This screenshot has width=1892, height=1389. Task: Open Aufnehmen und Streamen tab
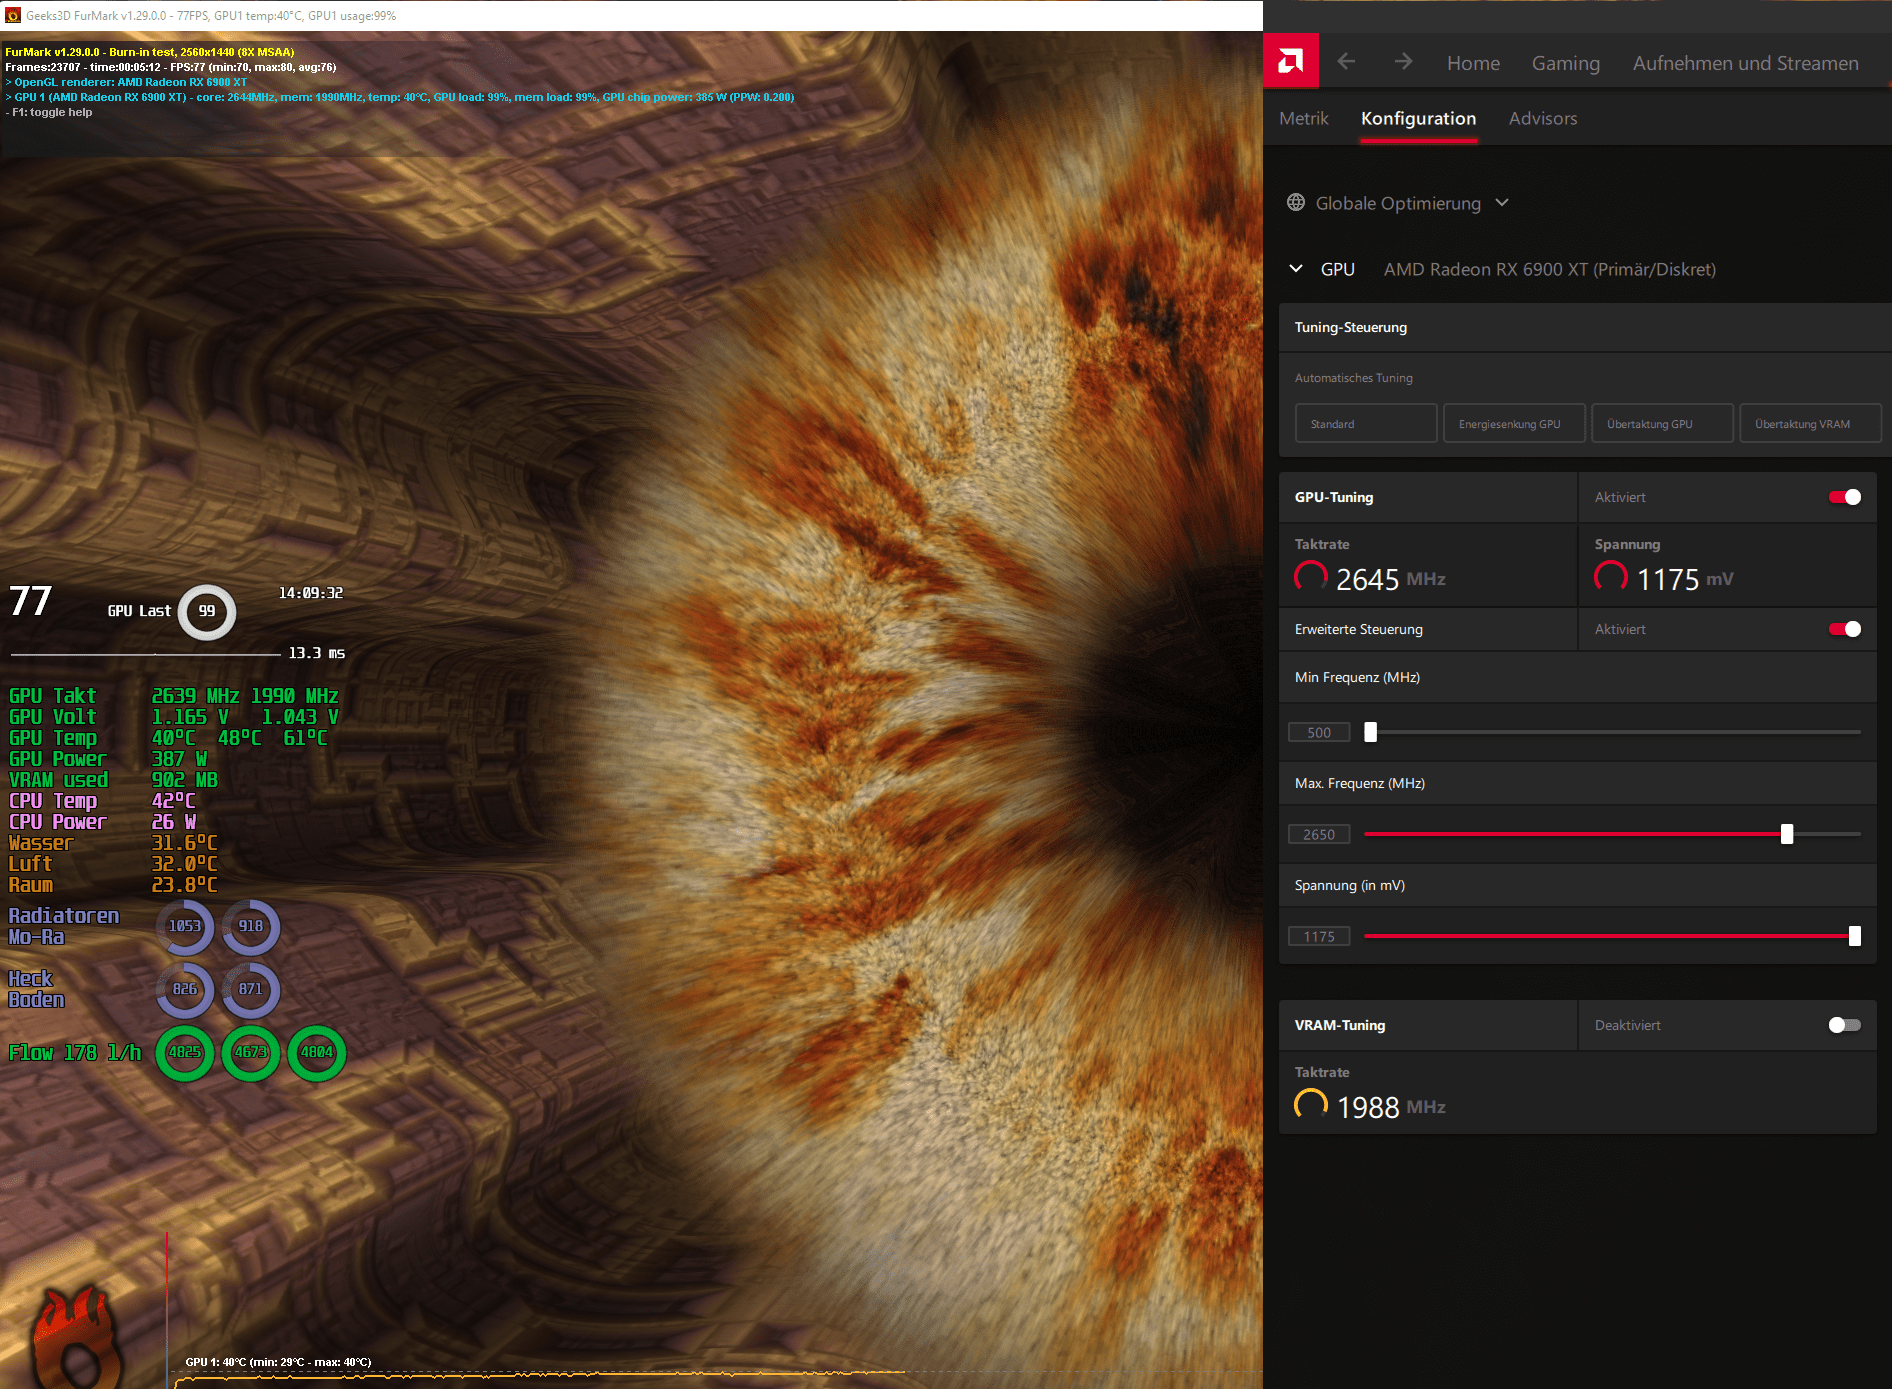coord(1746,63)
